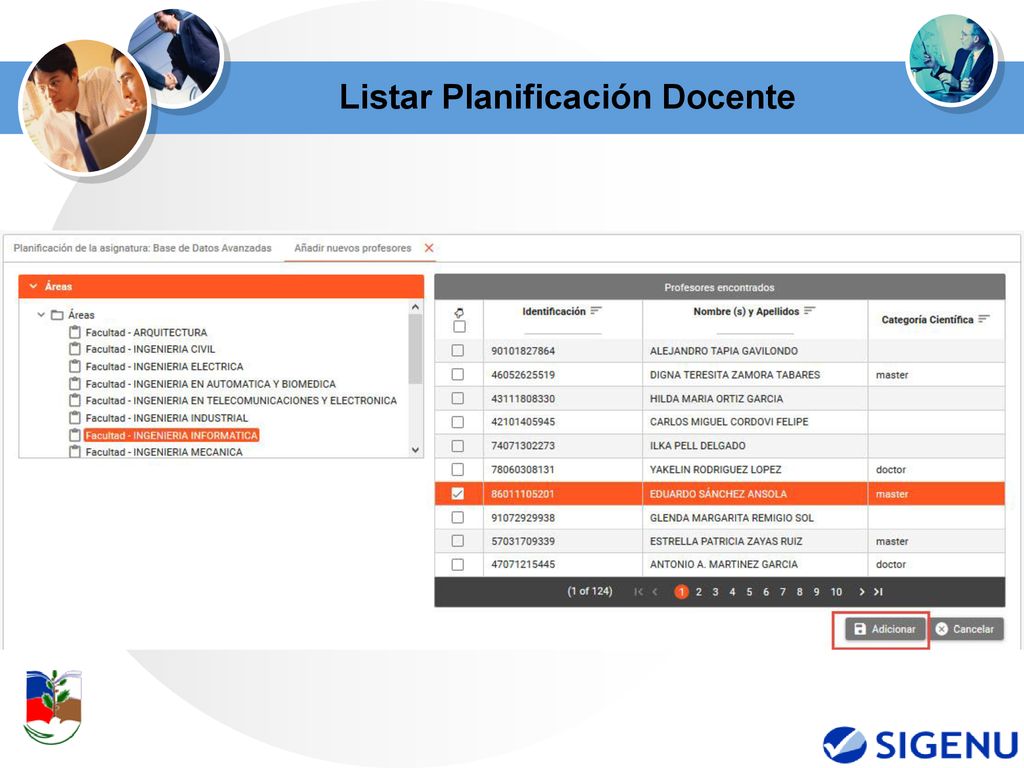Click master category for DIGNA TERESITA ZAMORA
This screenshot has height=768, width=1024.
tap(892, 374)
